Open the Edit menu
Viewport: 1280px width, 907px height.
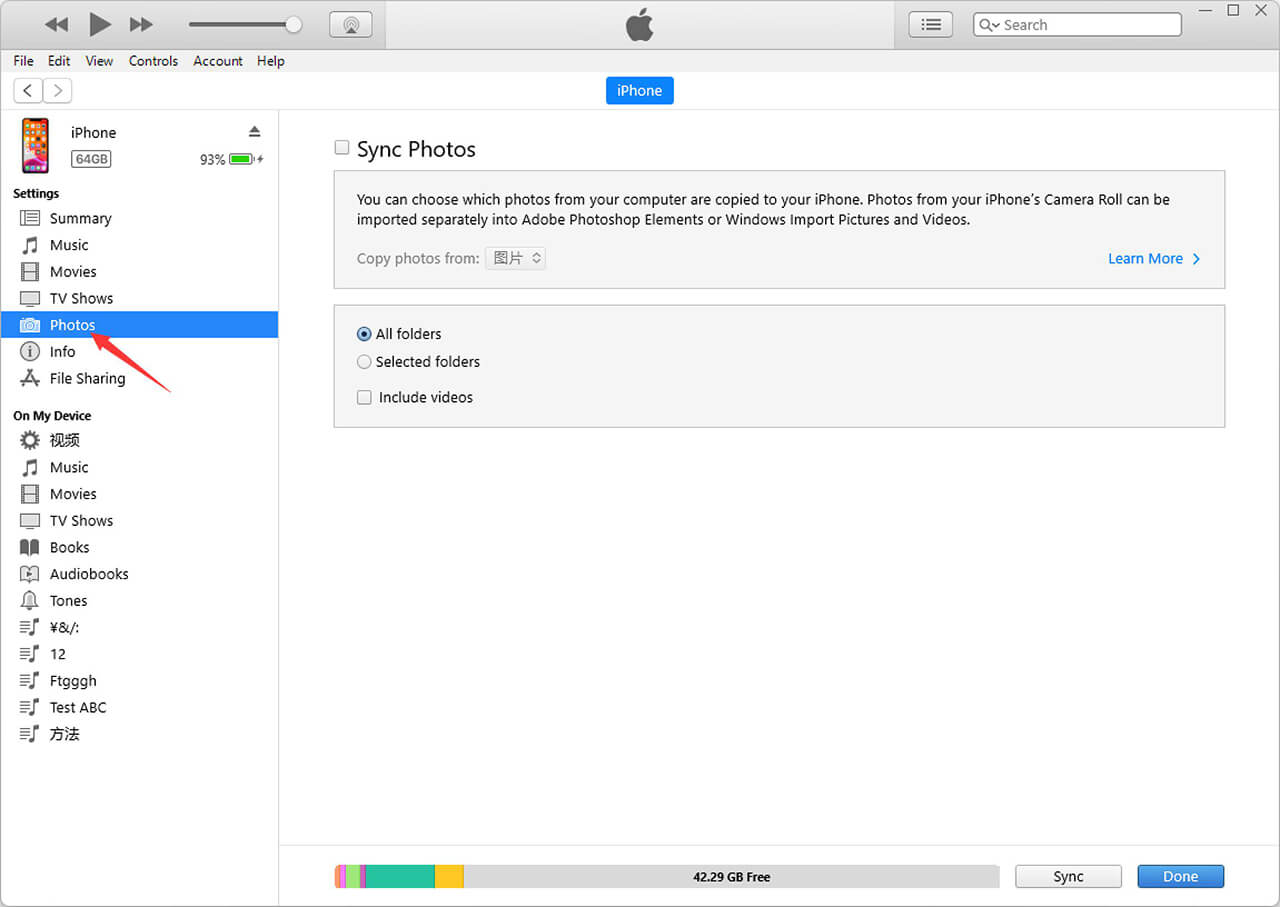(59, 61)
